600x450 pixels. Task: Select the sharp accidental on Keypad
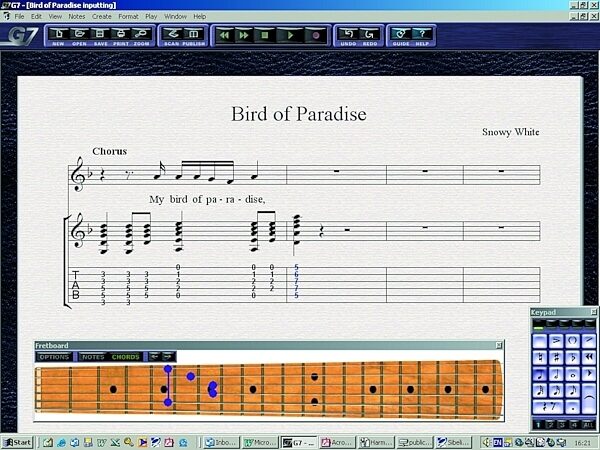coord(556,357)
